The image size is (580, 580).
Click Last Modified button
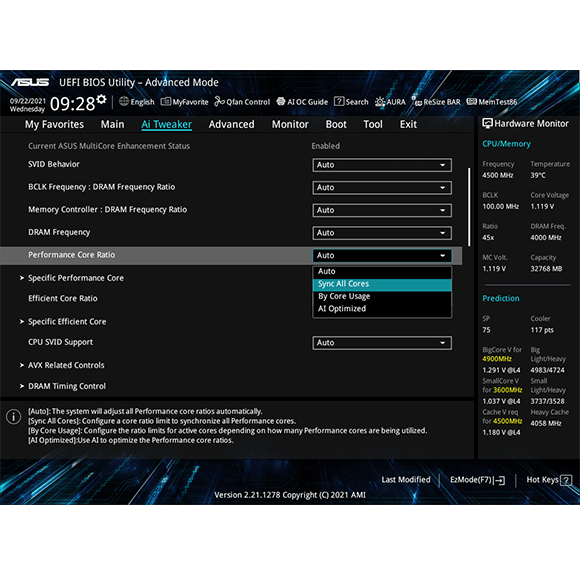coord(406,480)
